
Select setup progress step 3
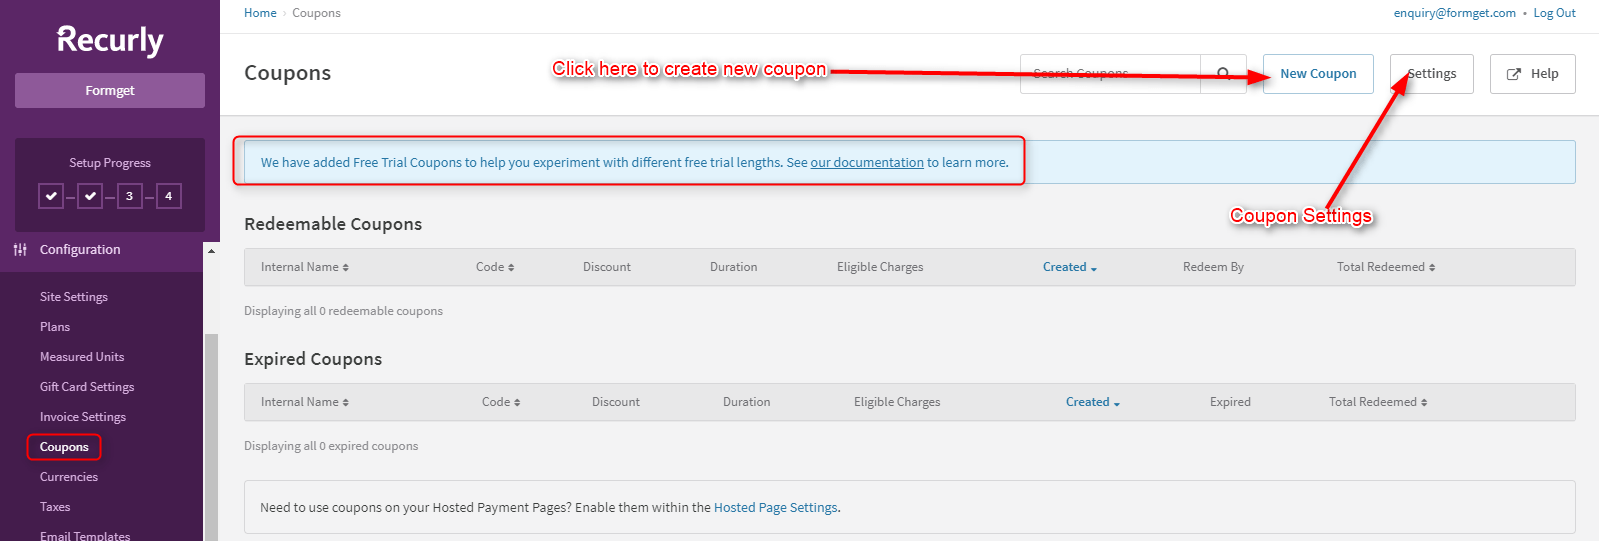click(129, 196)
